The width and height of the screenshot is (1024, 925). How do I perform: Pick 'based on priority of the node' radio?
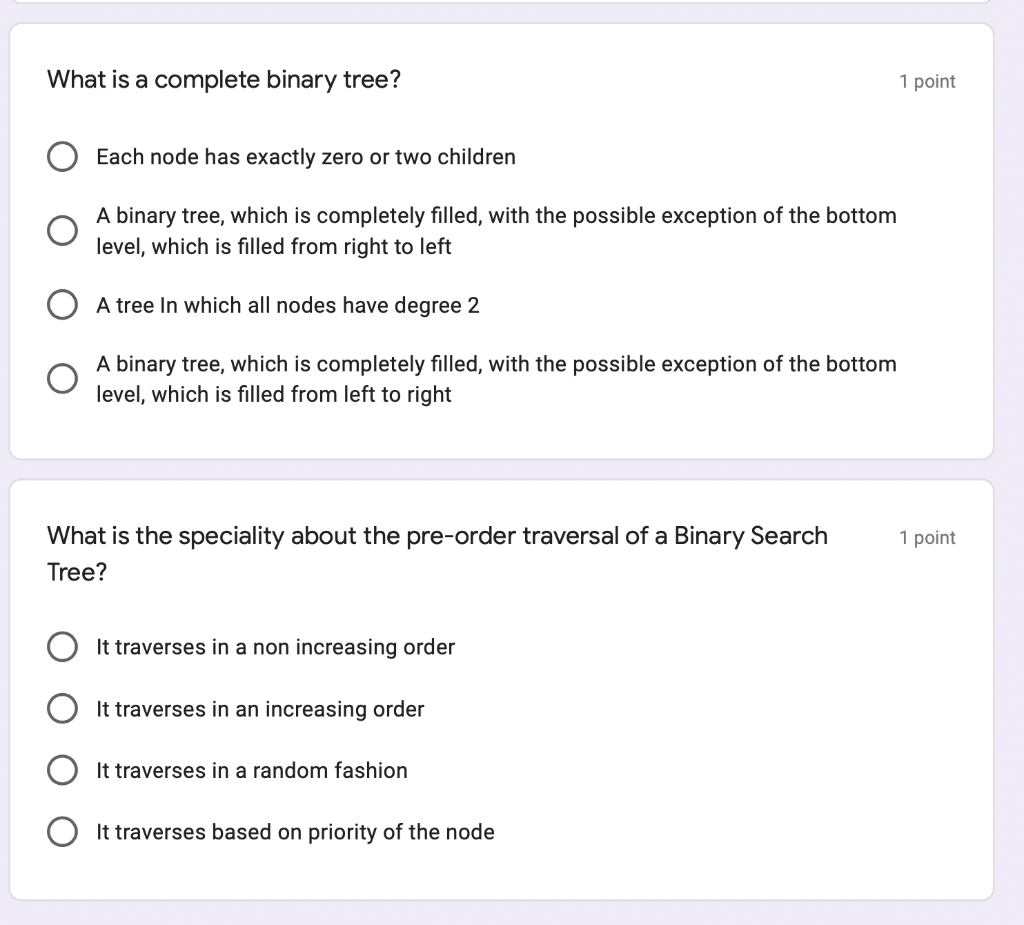point(63,832)
